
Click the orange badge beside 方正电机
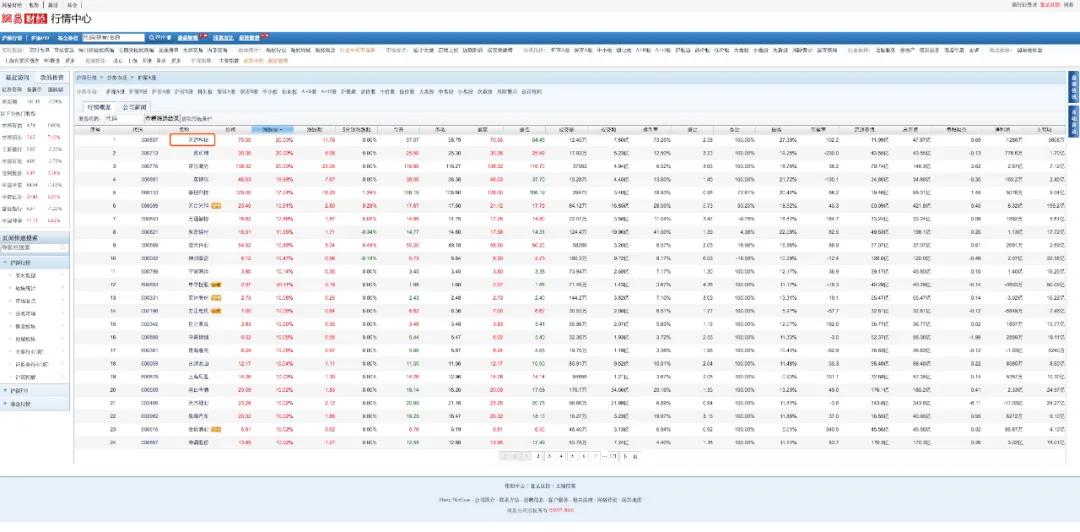216,311
